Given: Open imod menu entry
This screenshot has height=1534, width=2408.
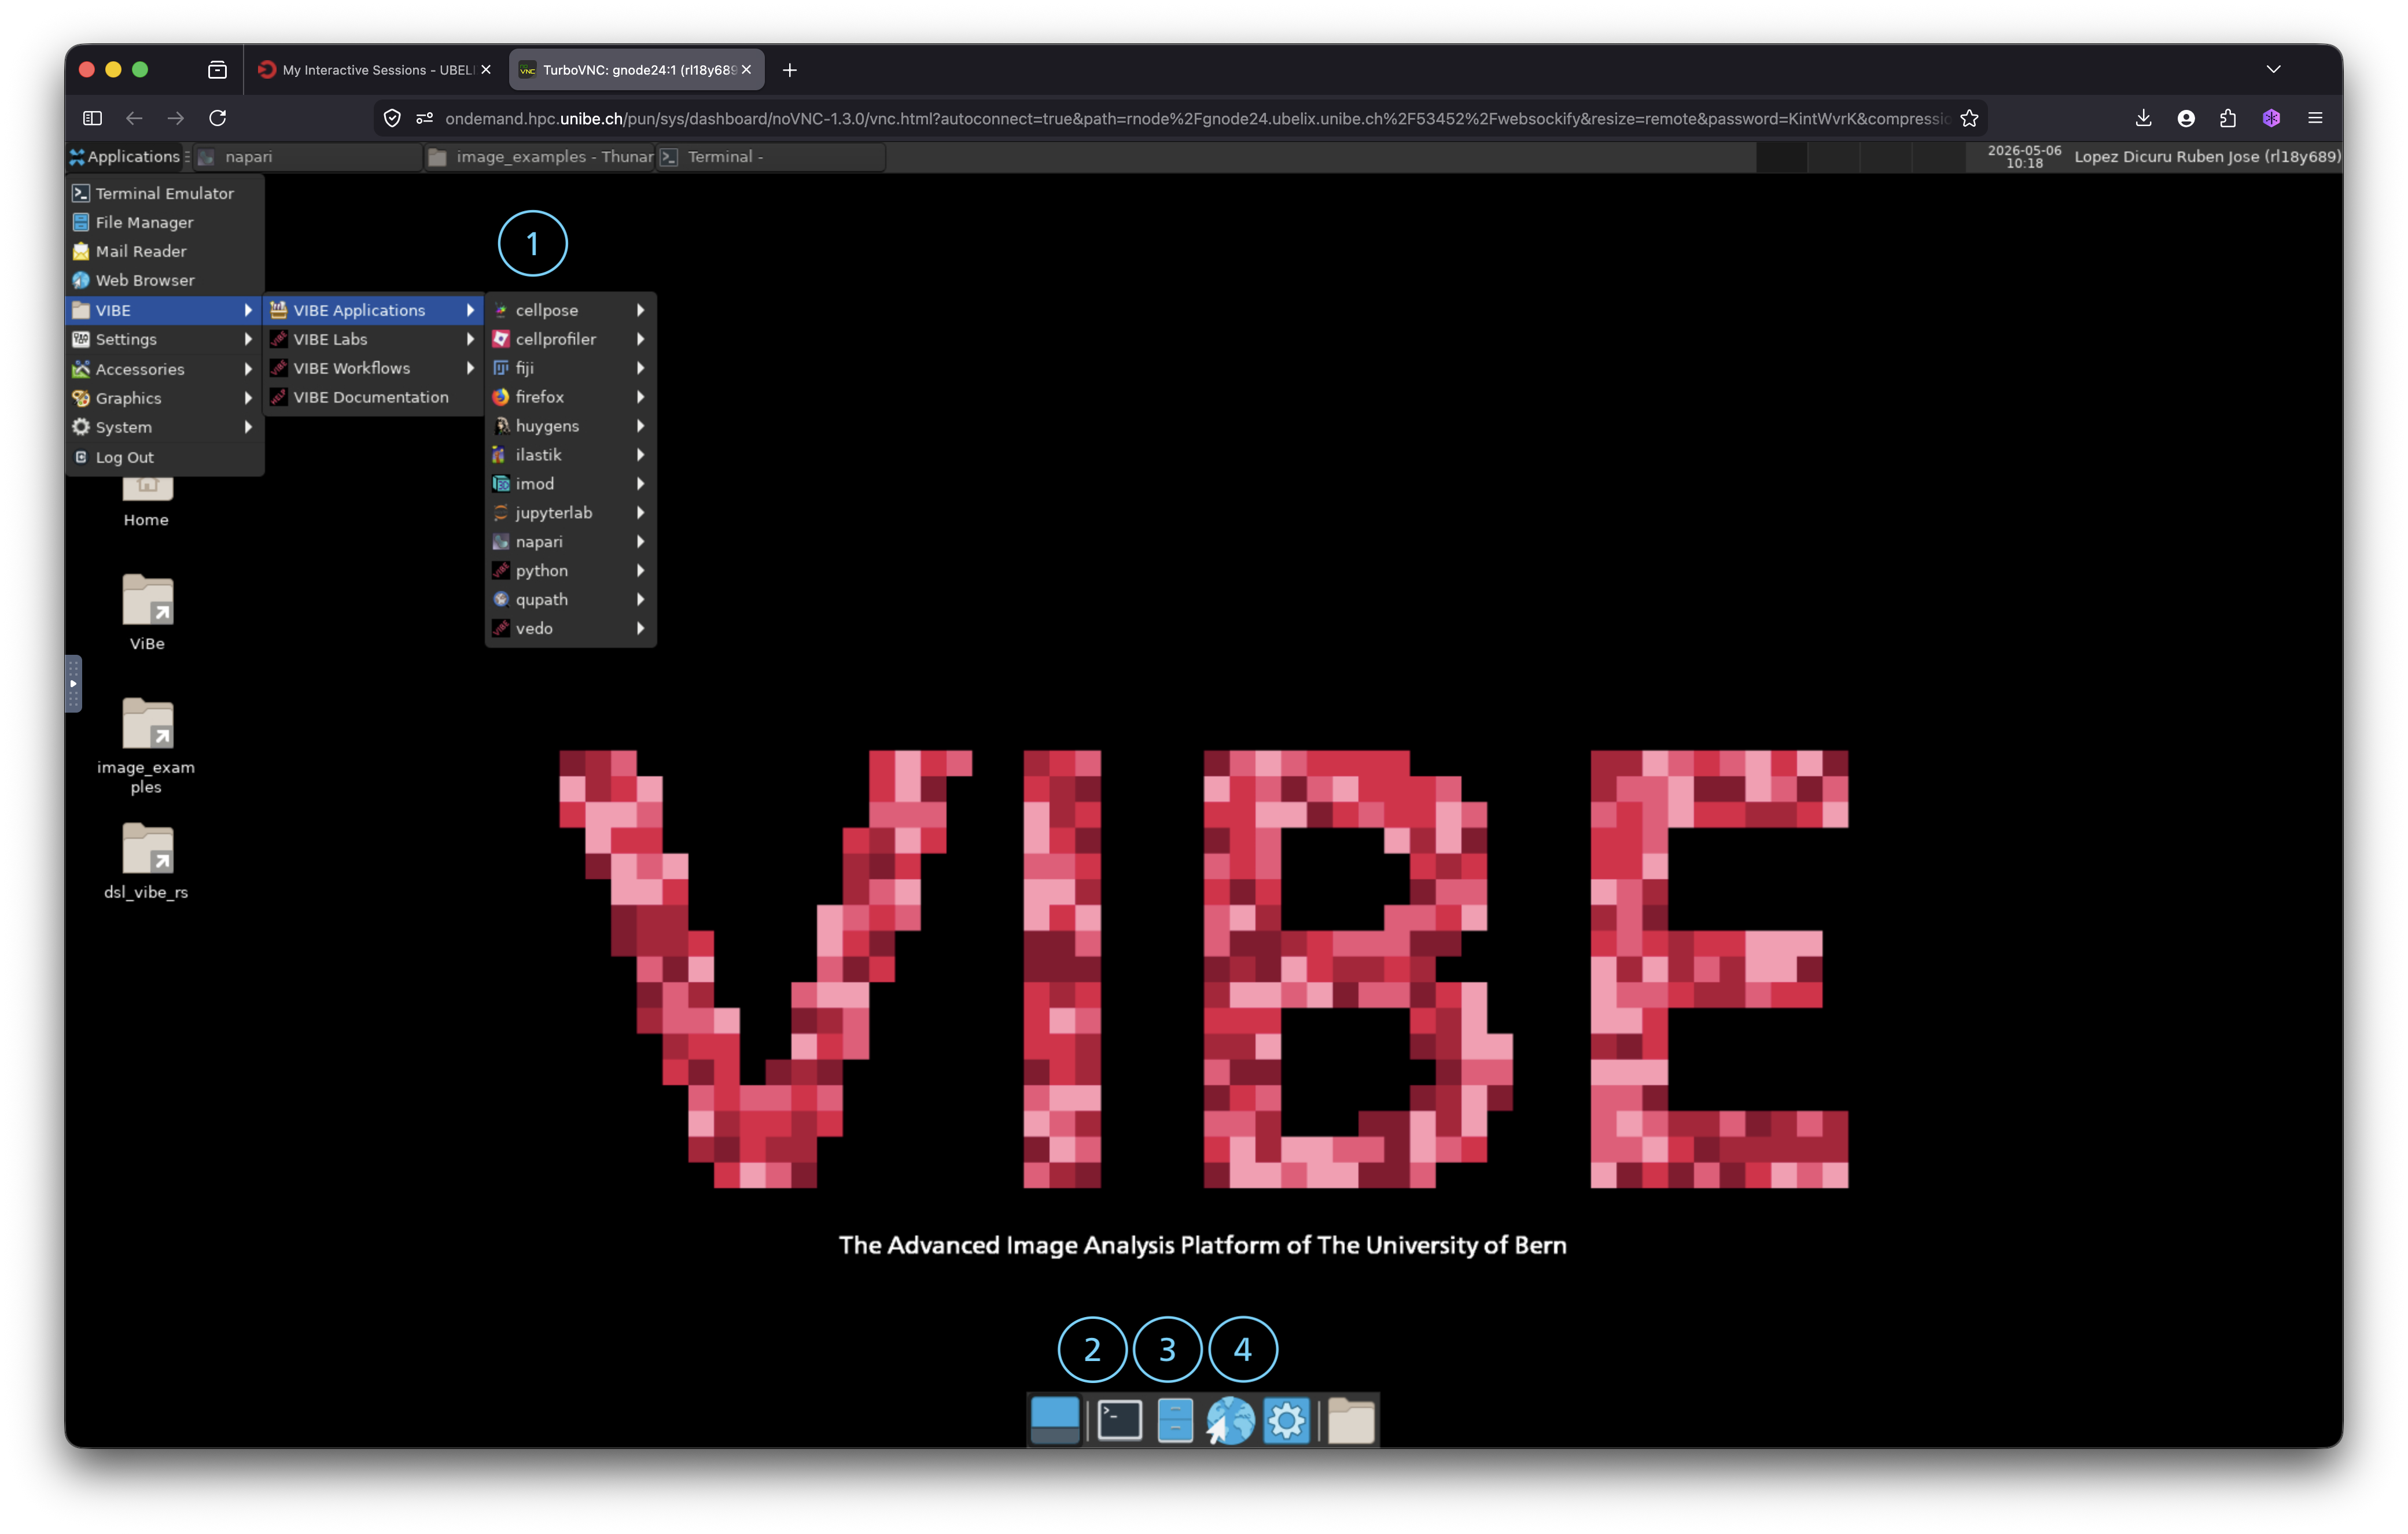Looking at the screenshot, I should pos(570,484).
